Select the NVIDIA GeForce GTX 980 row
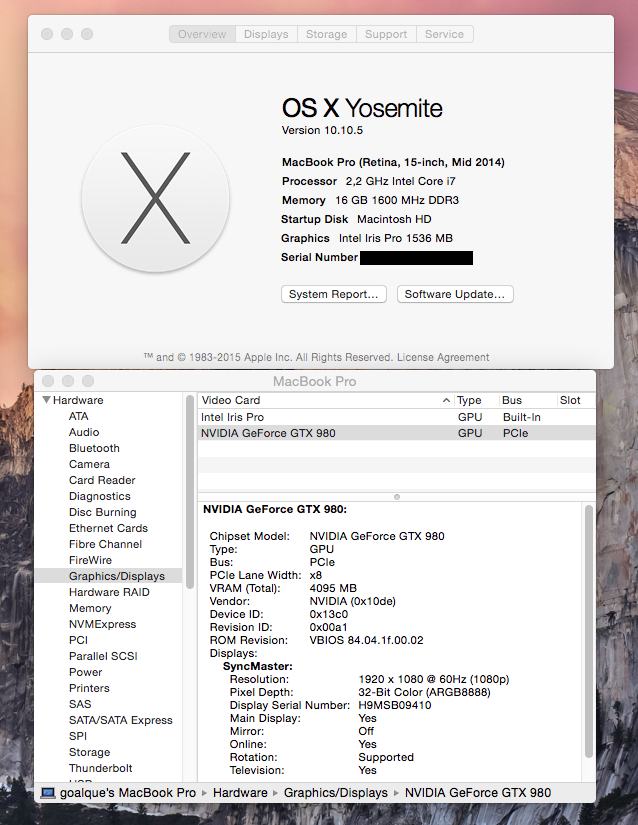This screenshot has height=825, width=638. (397, 433)
